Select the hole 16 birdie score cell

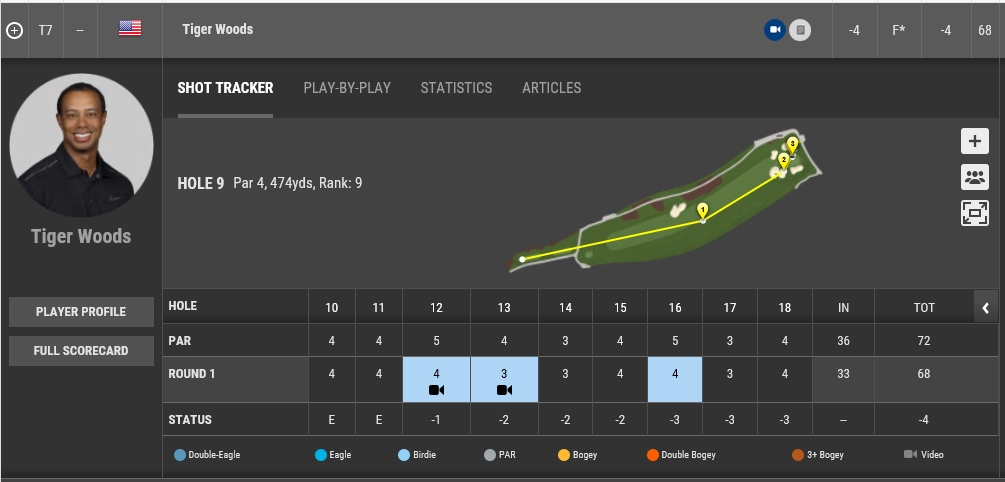(x=675, y=374)
